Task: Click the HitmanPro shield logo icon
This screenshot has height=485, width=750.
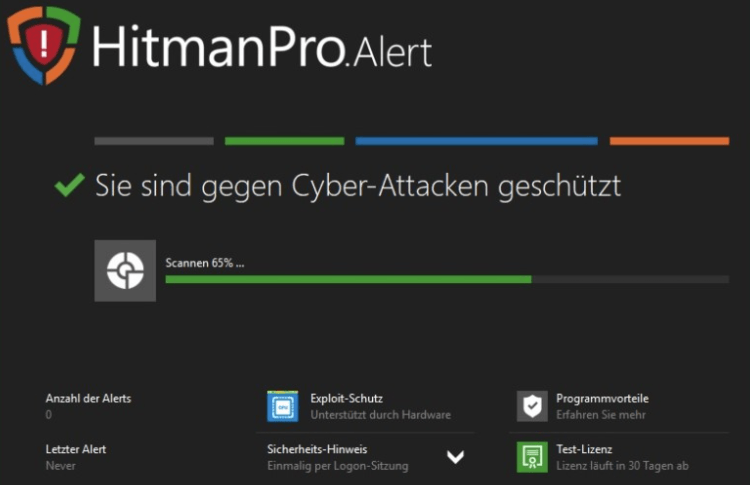Action: 43,45
